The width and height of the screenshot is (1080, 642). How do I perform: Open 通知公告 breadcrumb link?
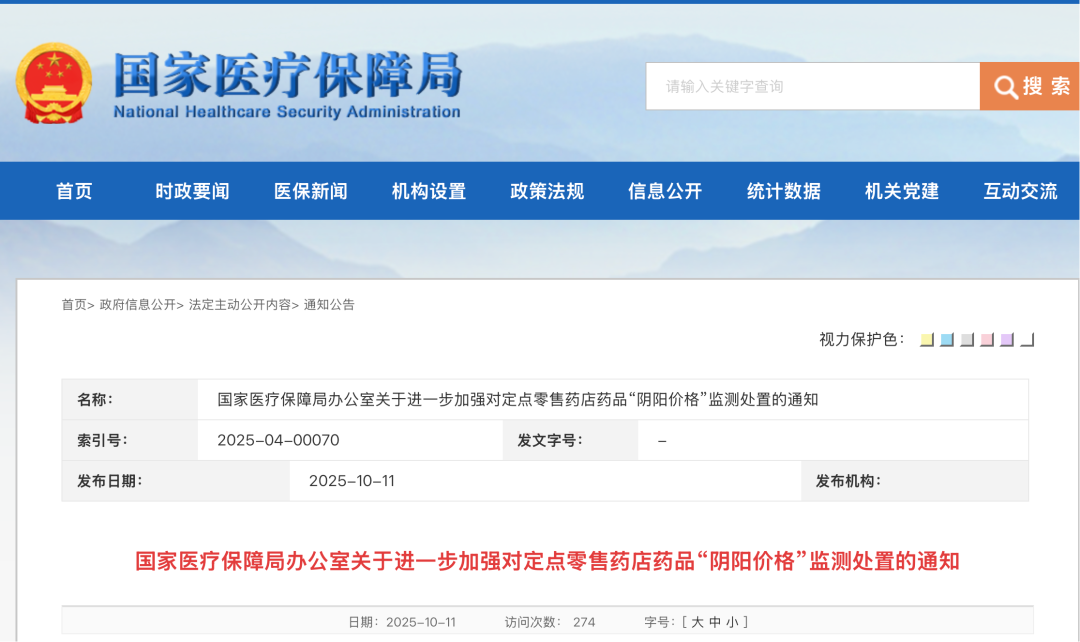(x=329, y=304)
